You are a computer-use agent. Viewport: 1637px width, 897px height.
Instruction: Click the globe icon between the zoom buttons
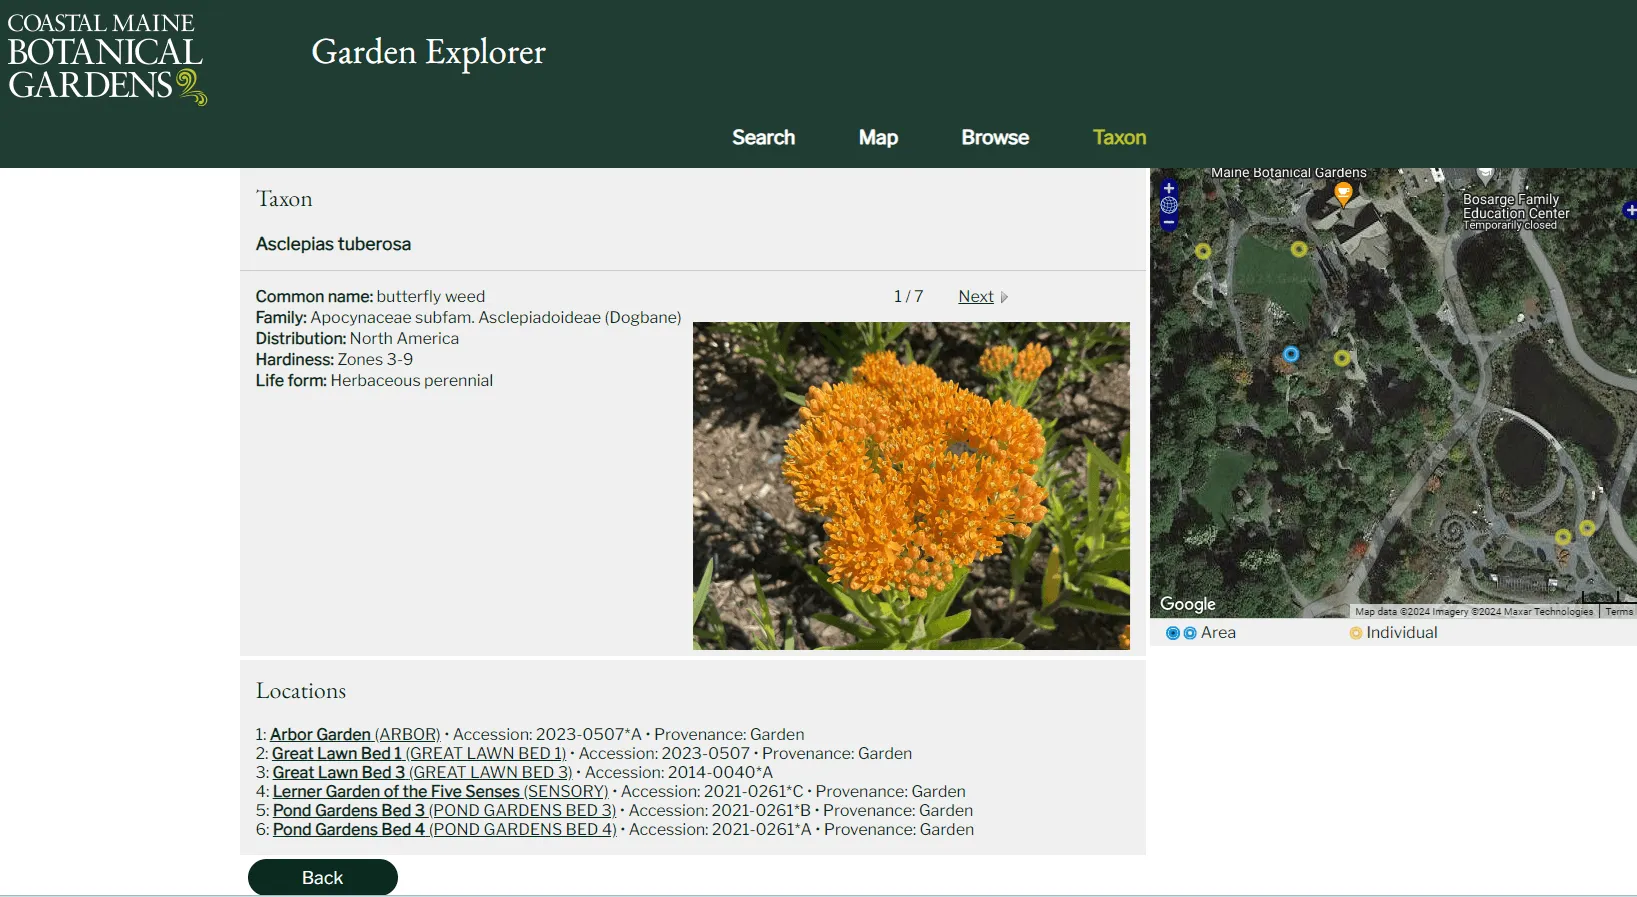coord(1169,205)
